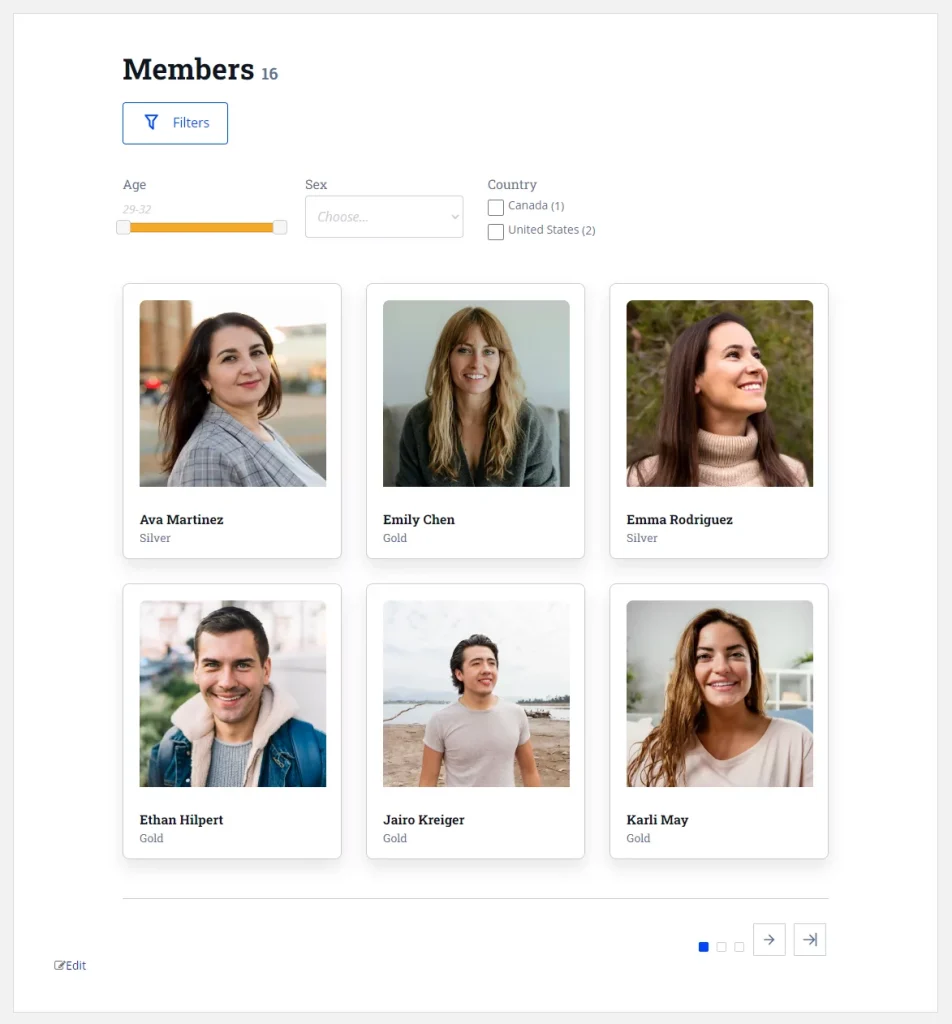Click the left handle of Age slider
The width and height of the screenshot is (952, 1024).
pyautogui.click(x=123, y=227)
